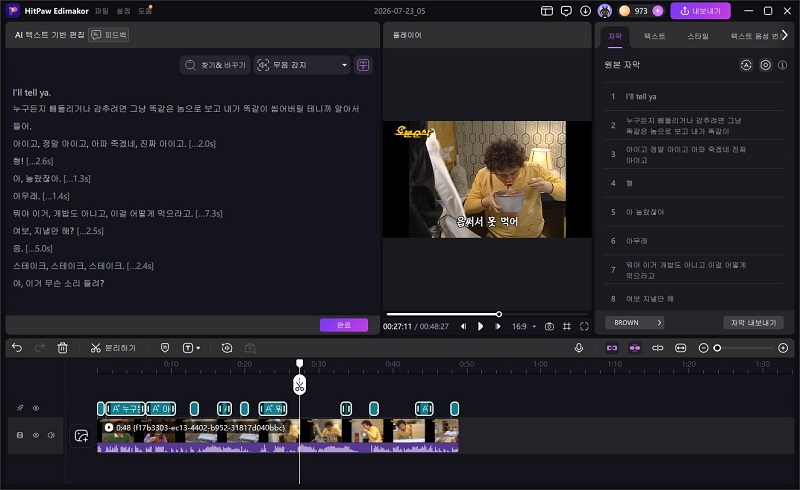The width and height of the screenshot is (800, 490).
Task: Play the video preview
Action: 480,326
